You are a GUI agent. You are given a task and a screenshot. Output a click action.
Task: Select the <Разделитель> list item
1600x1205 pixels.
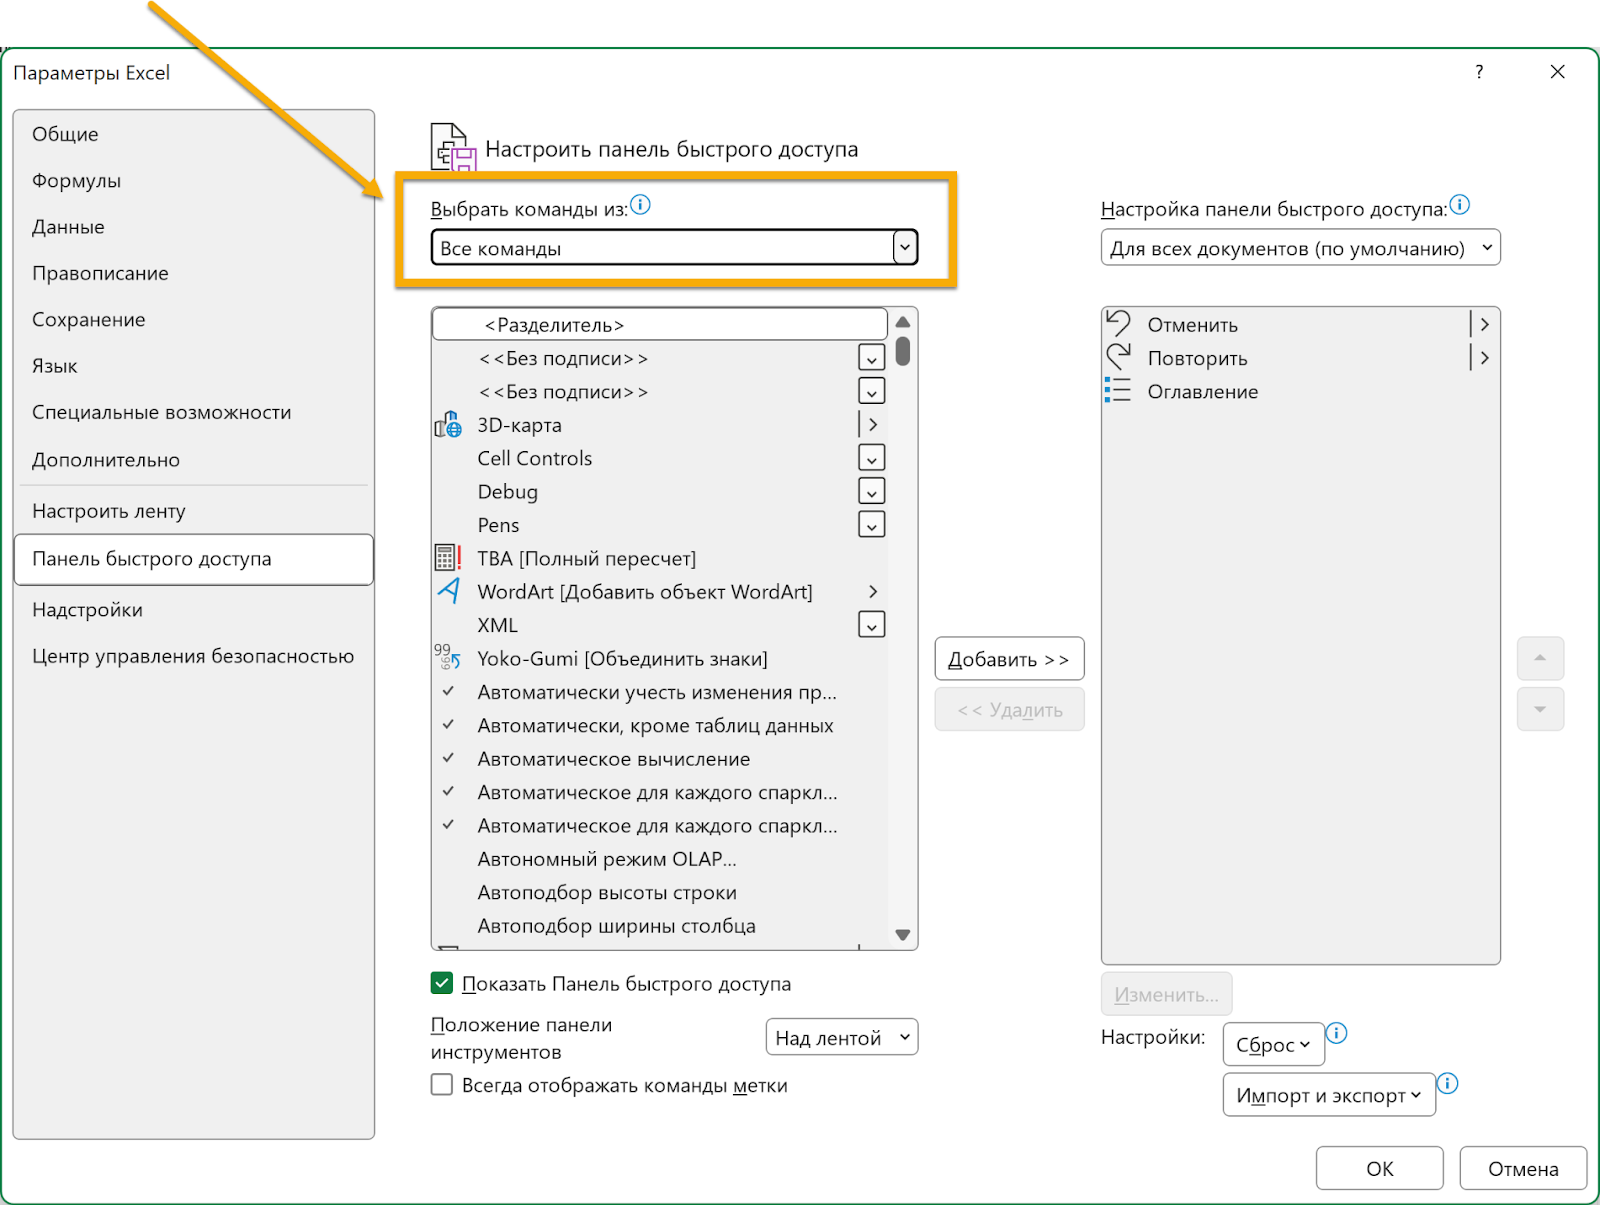tap(660, 324)
